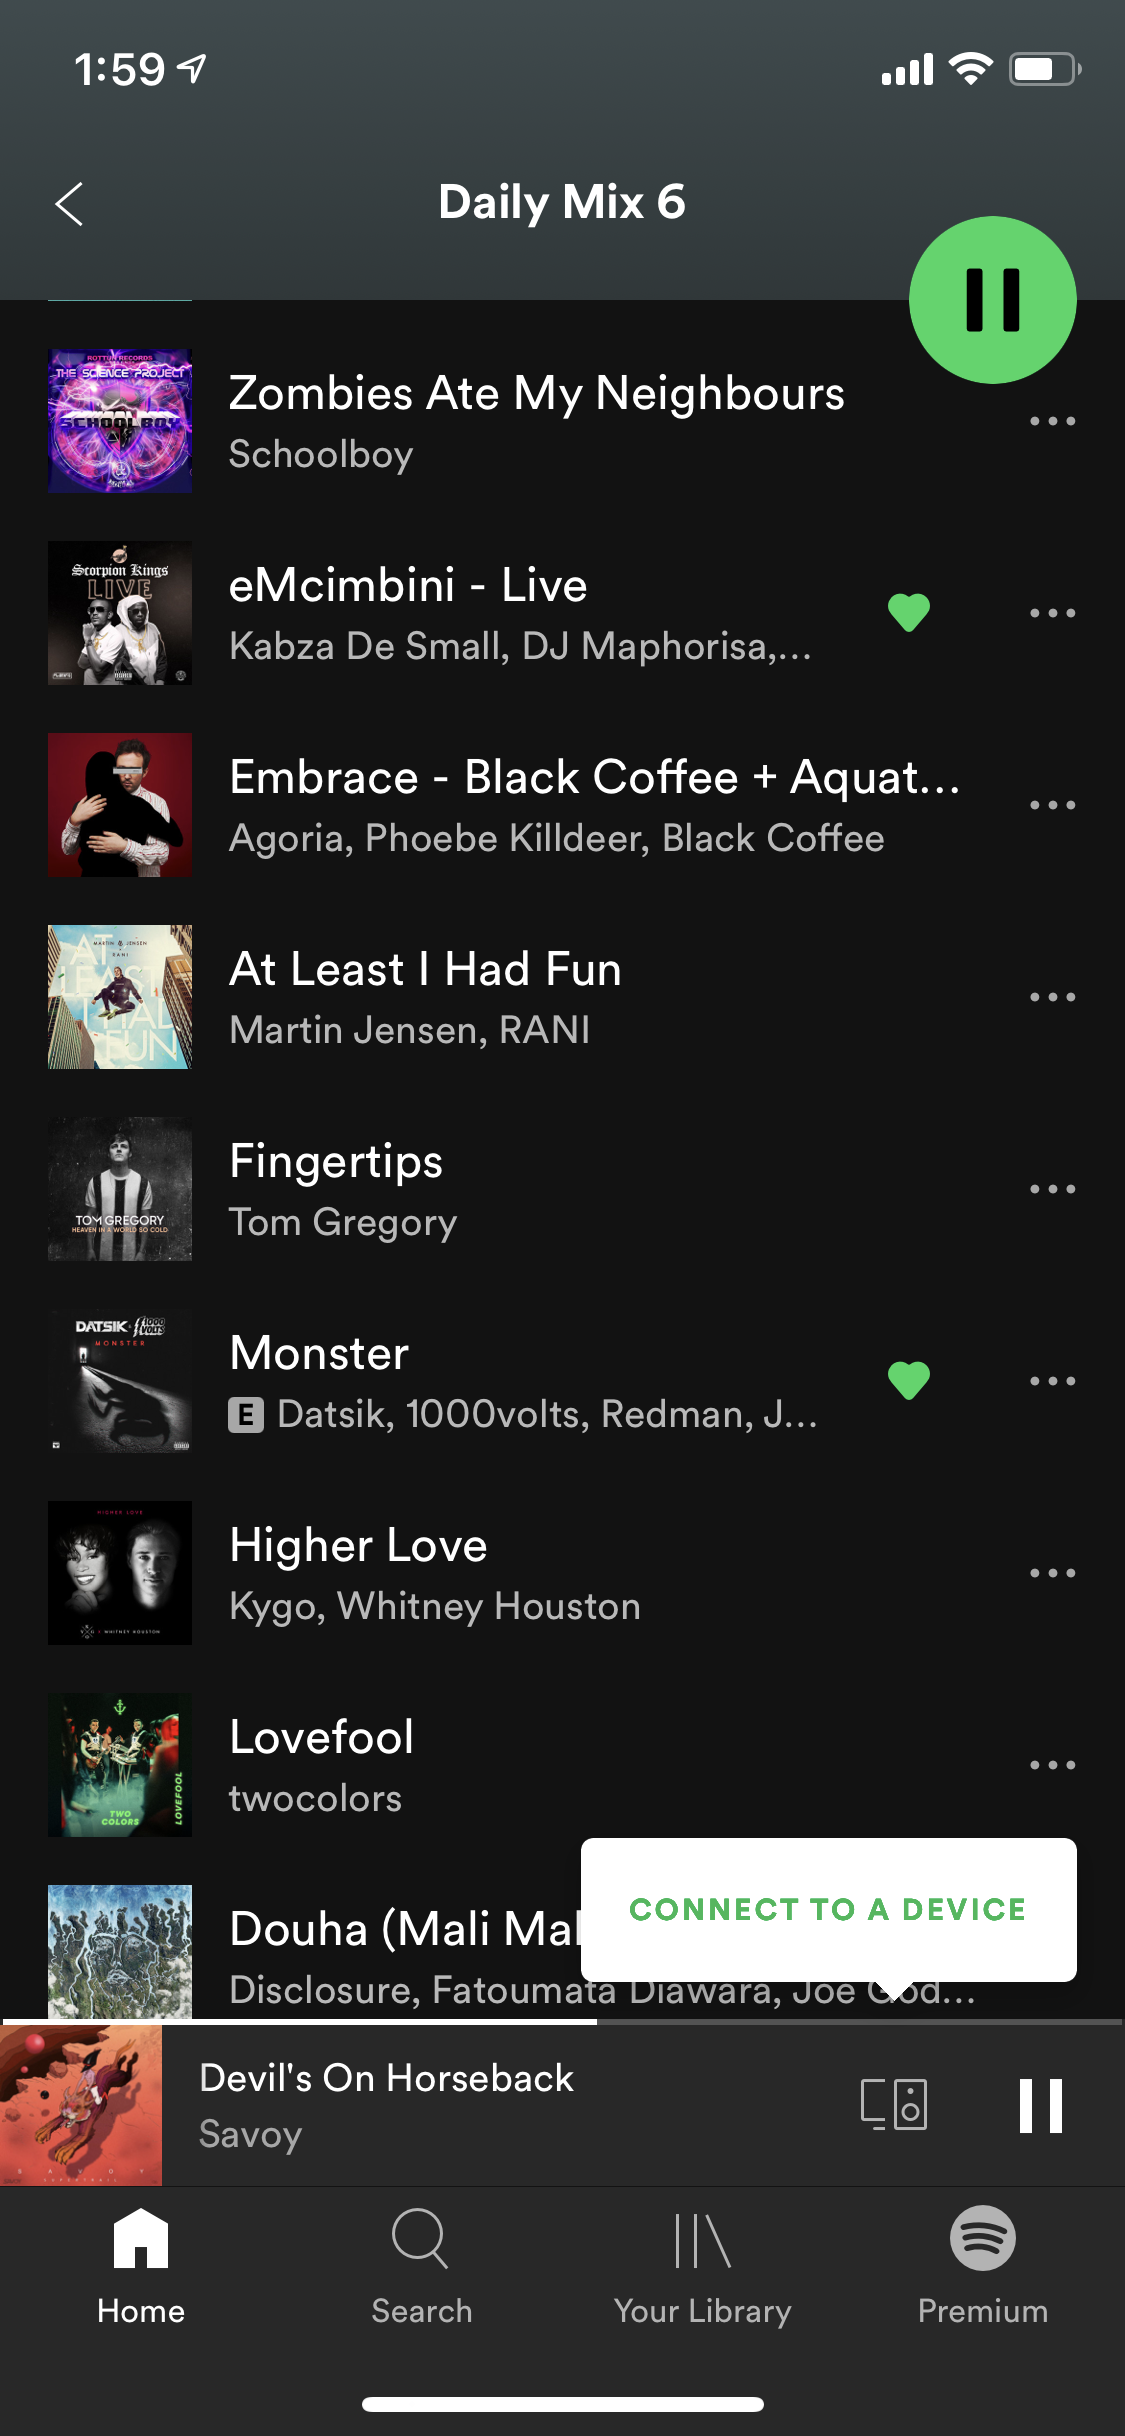This screenshot has width=1125, height=2436.
Task: Open more options for At Least I Had Fun
Action: pyautogui.click(x=1053, y=997)
